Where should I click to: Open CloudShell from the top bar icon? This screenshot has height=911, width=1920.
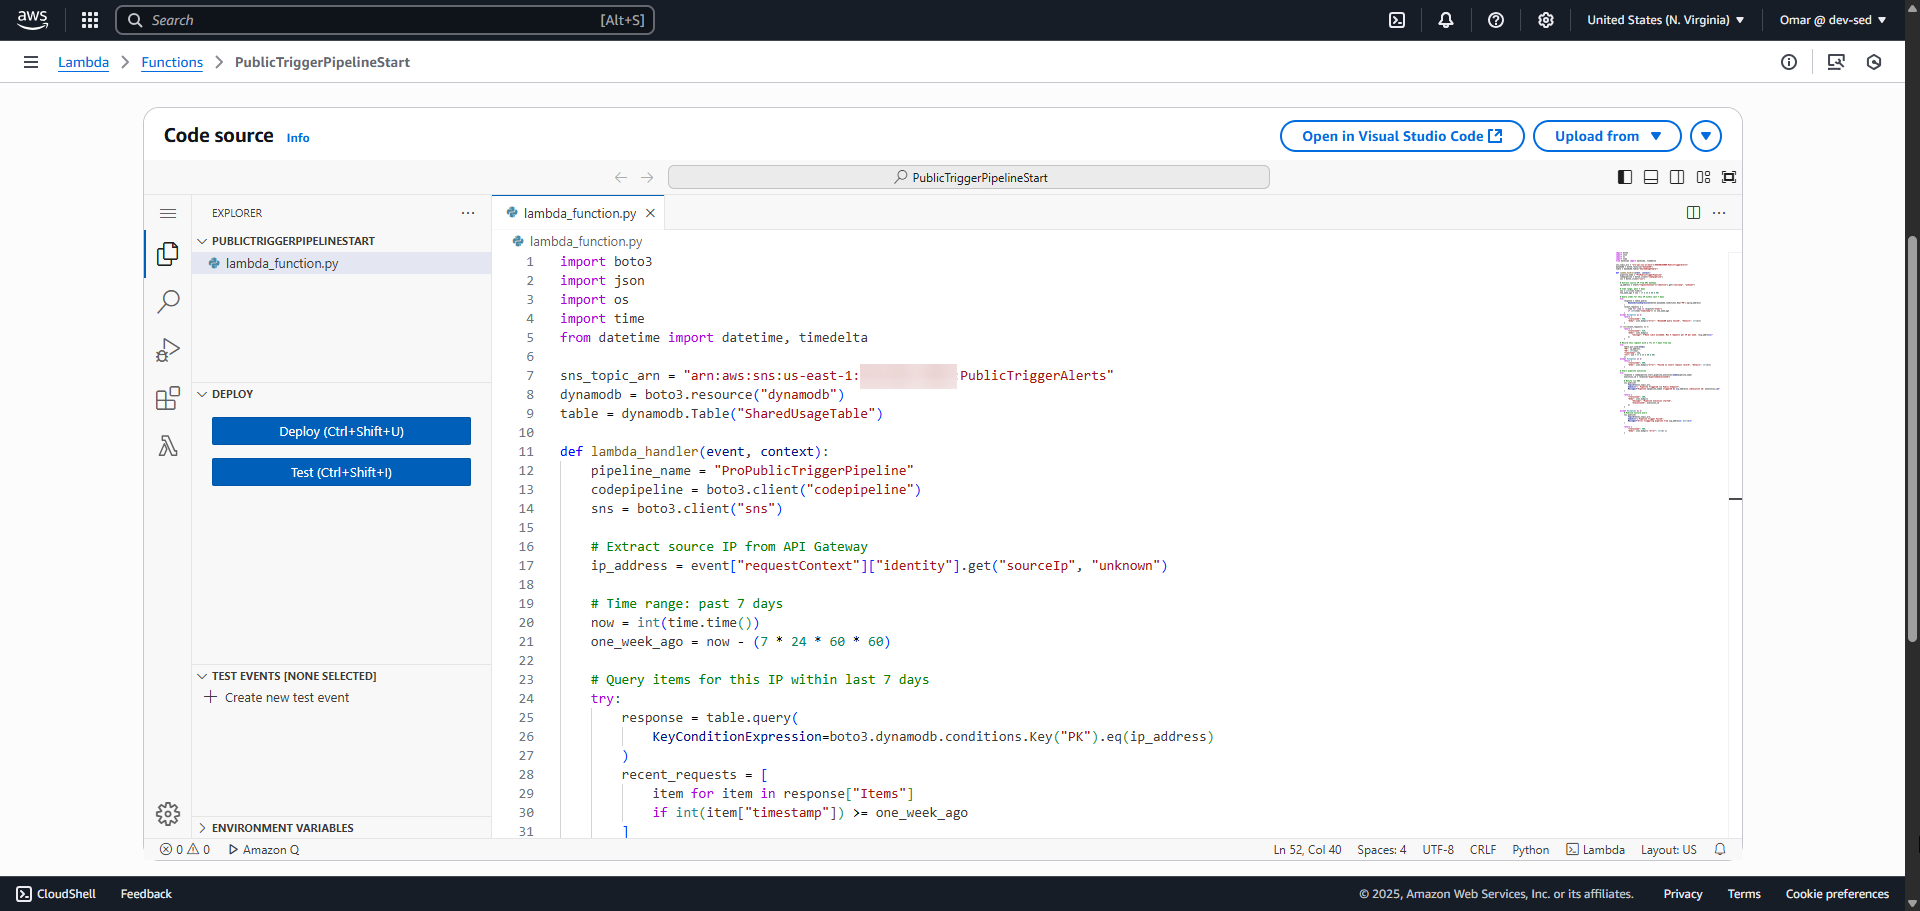[x=1397, y=20]
